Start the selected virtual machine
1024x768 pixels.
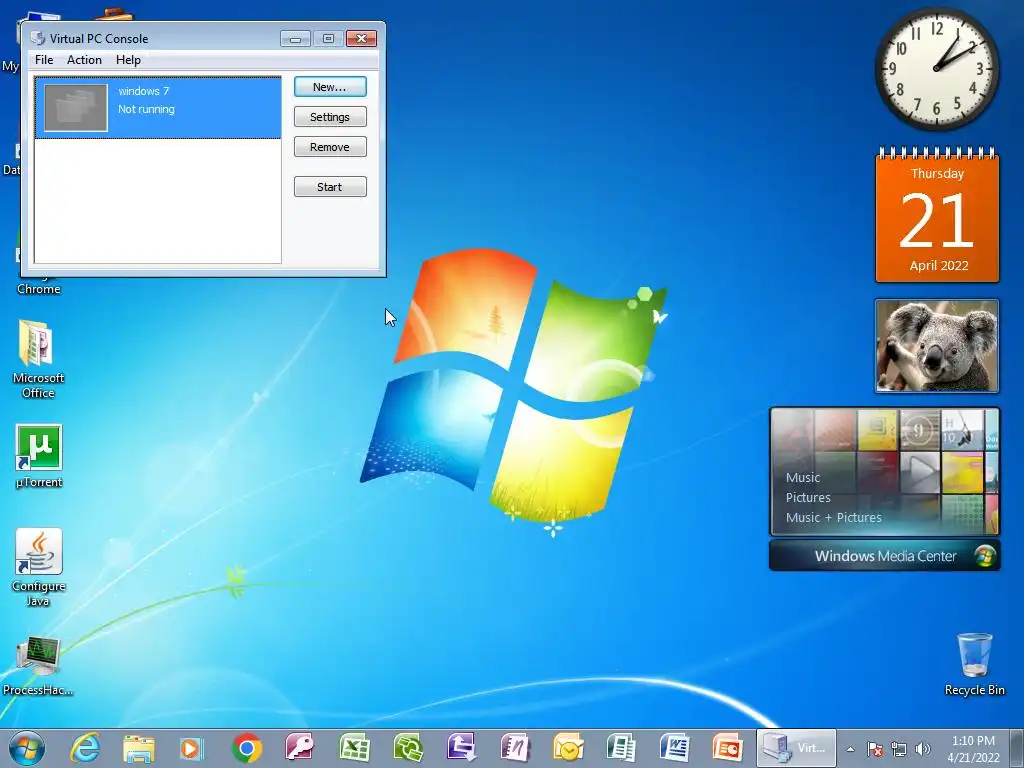click(x=330, y=187)
